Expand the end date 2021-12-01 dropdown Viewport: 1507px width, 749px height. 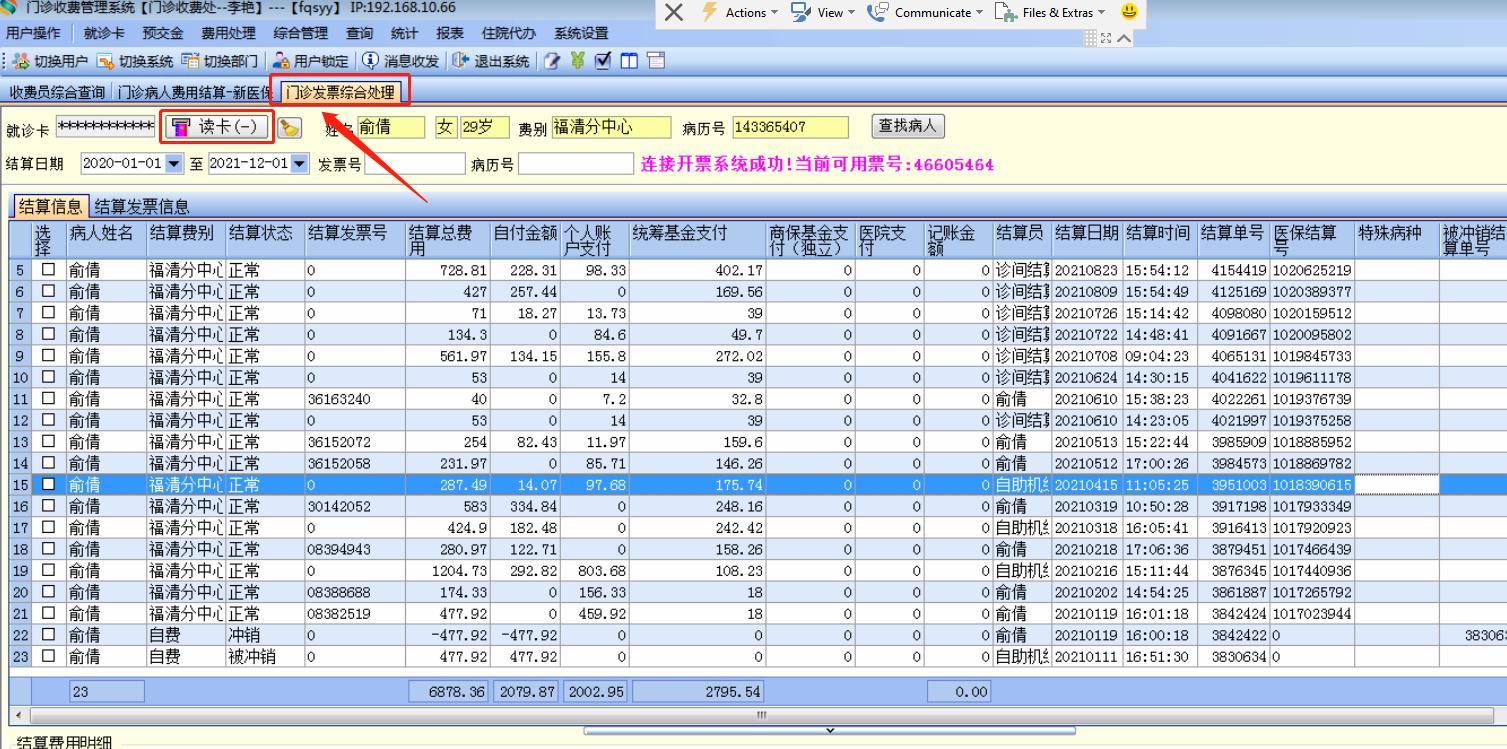pos(300,163)
